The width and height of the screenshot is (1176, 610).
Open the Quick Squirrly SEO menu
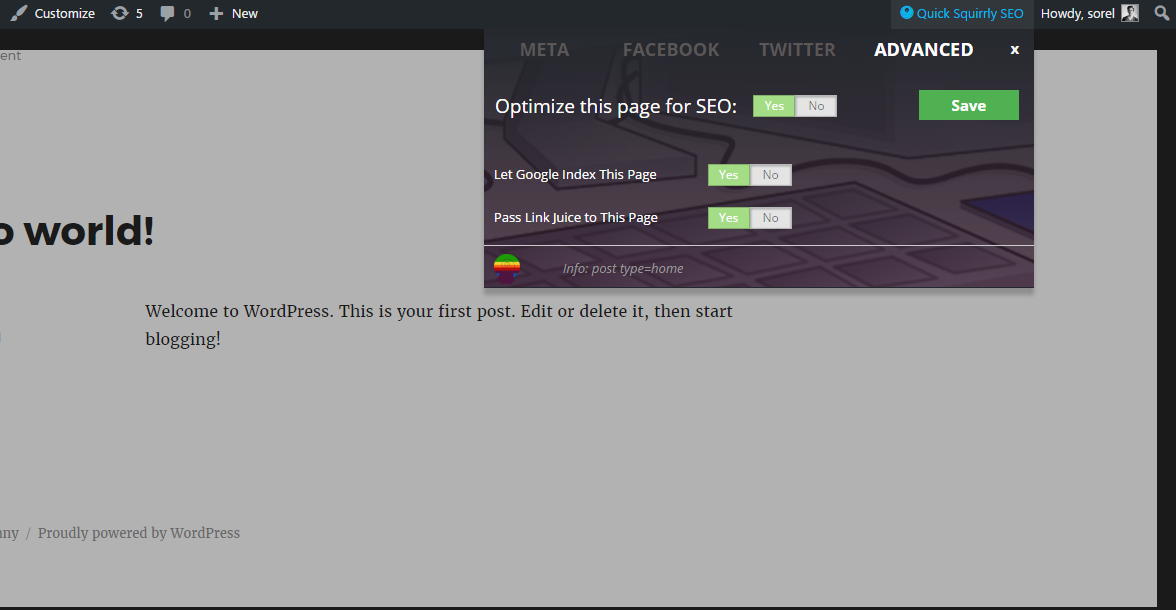coord(962,14)
